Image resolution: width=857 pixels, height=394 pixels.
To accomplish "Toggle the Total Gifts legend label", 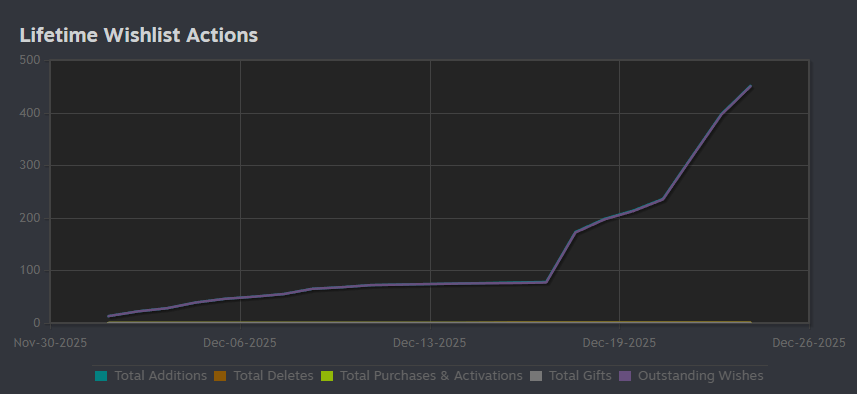I will [580, 376].
